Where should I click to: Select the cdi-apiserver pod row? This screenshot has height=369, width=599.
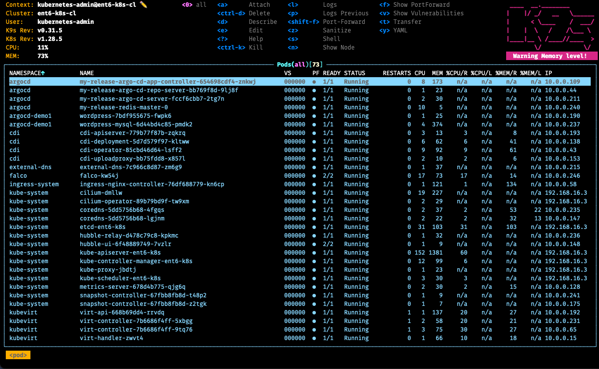tap(300, 133)
